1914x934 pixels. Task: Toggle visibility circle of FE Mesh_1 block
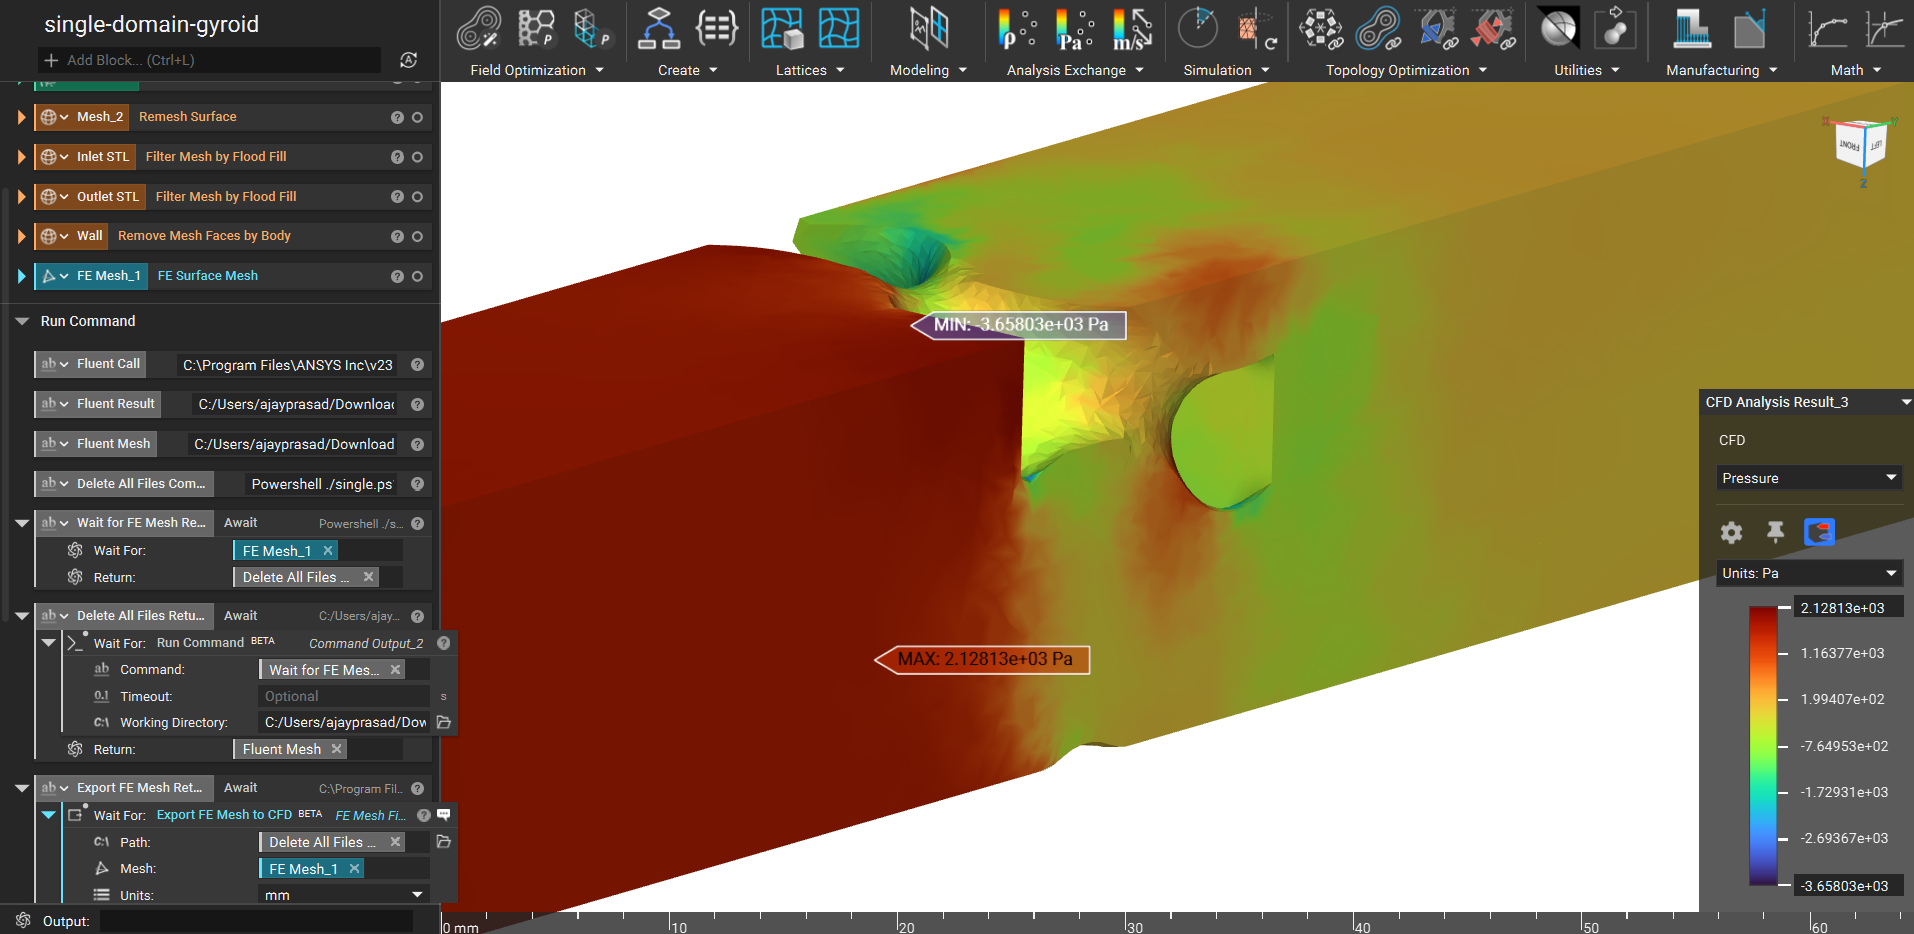(418, 277)
